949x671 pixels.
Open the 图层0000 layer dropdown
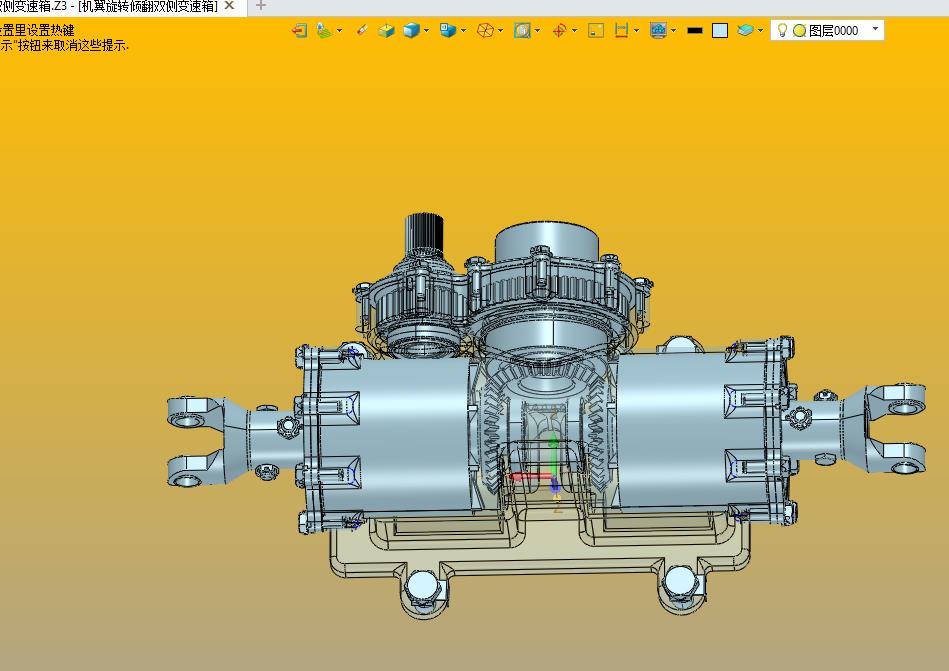click(x=876, y=30)
